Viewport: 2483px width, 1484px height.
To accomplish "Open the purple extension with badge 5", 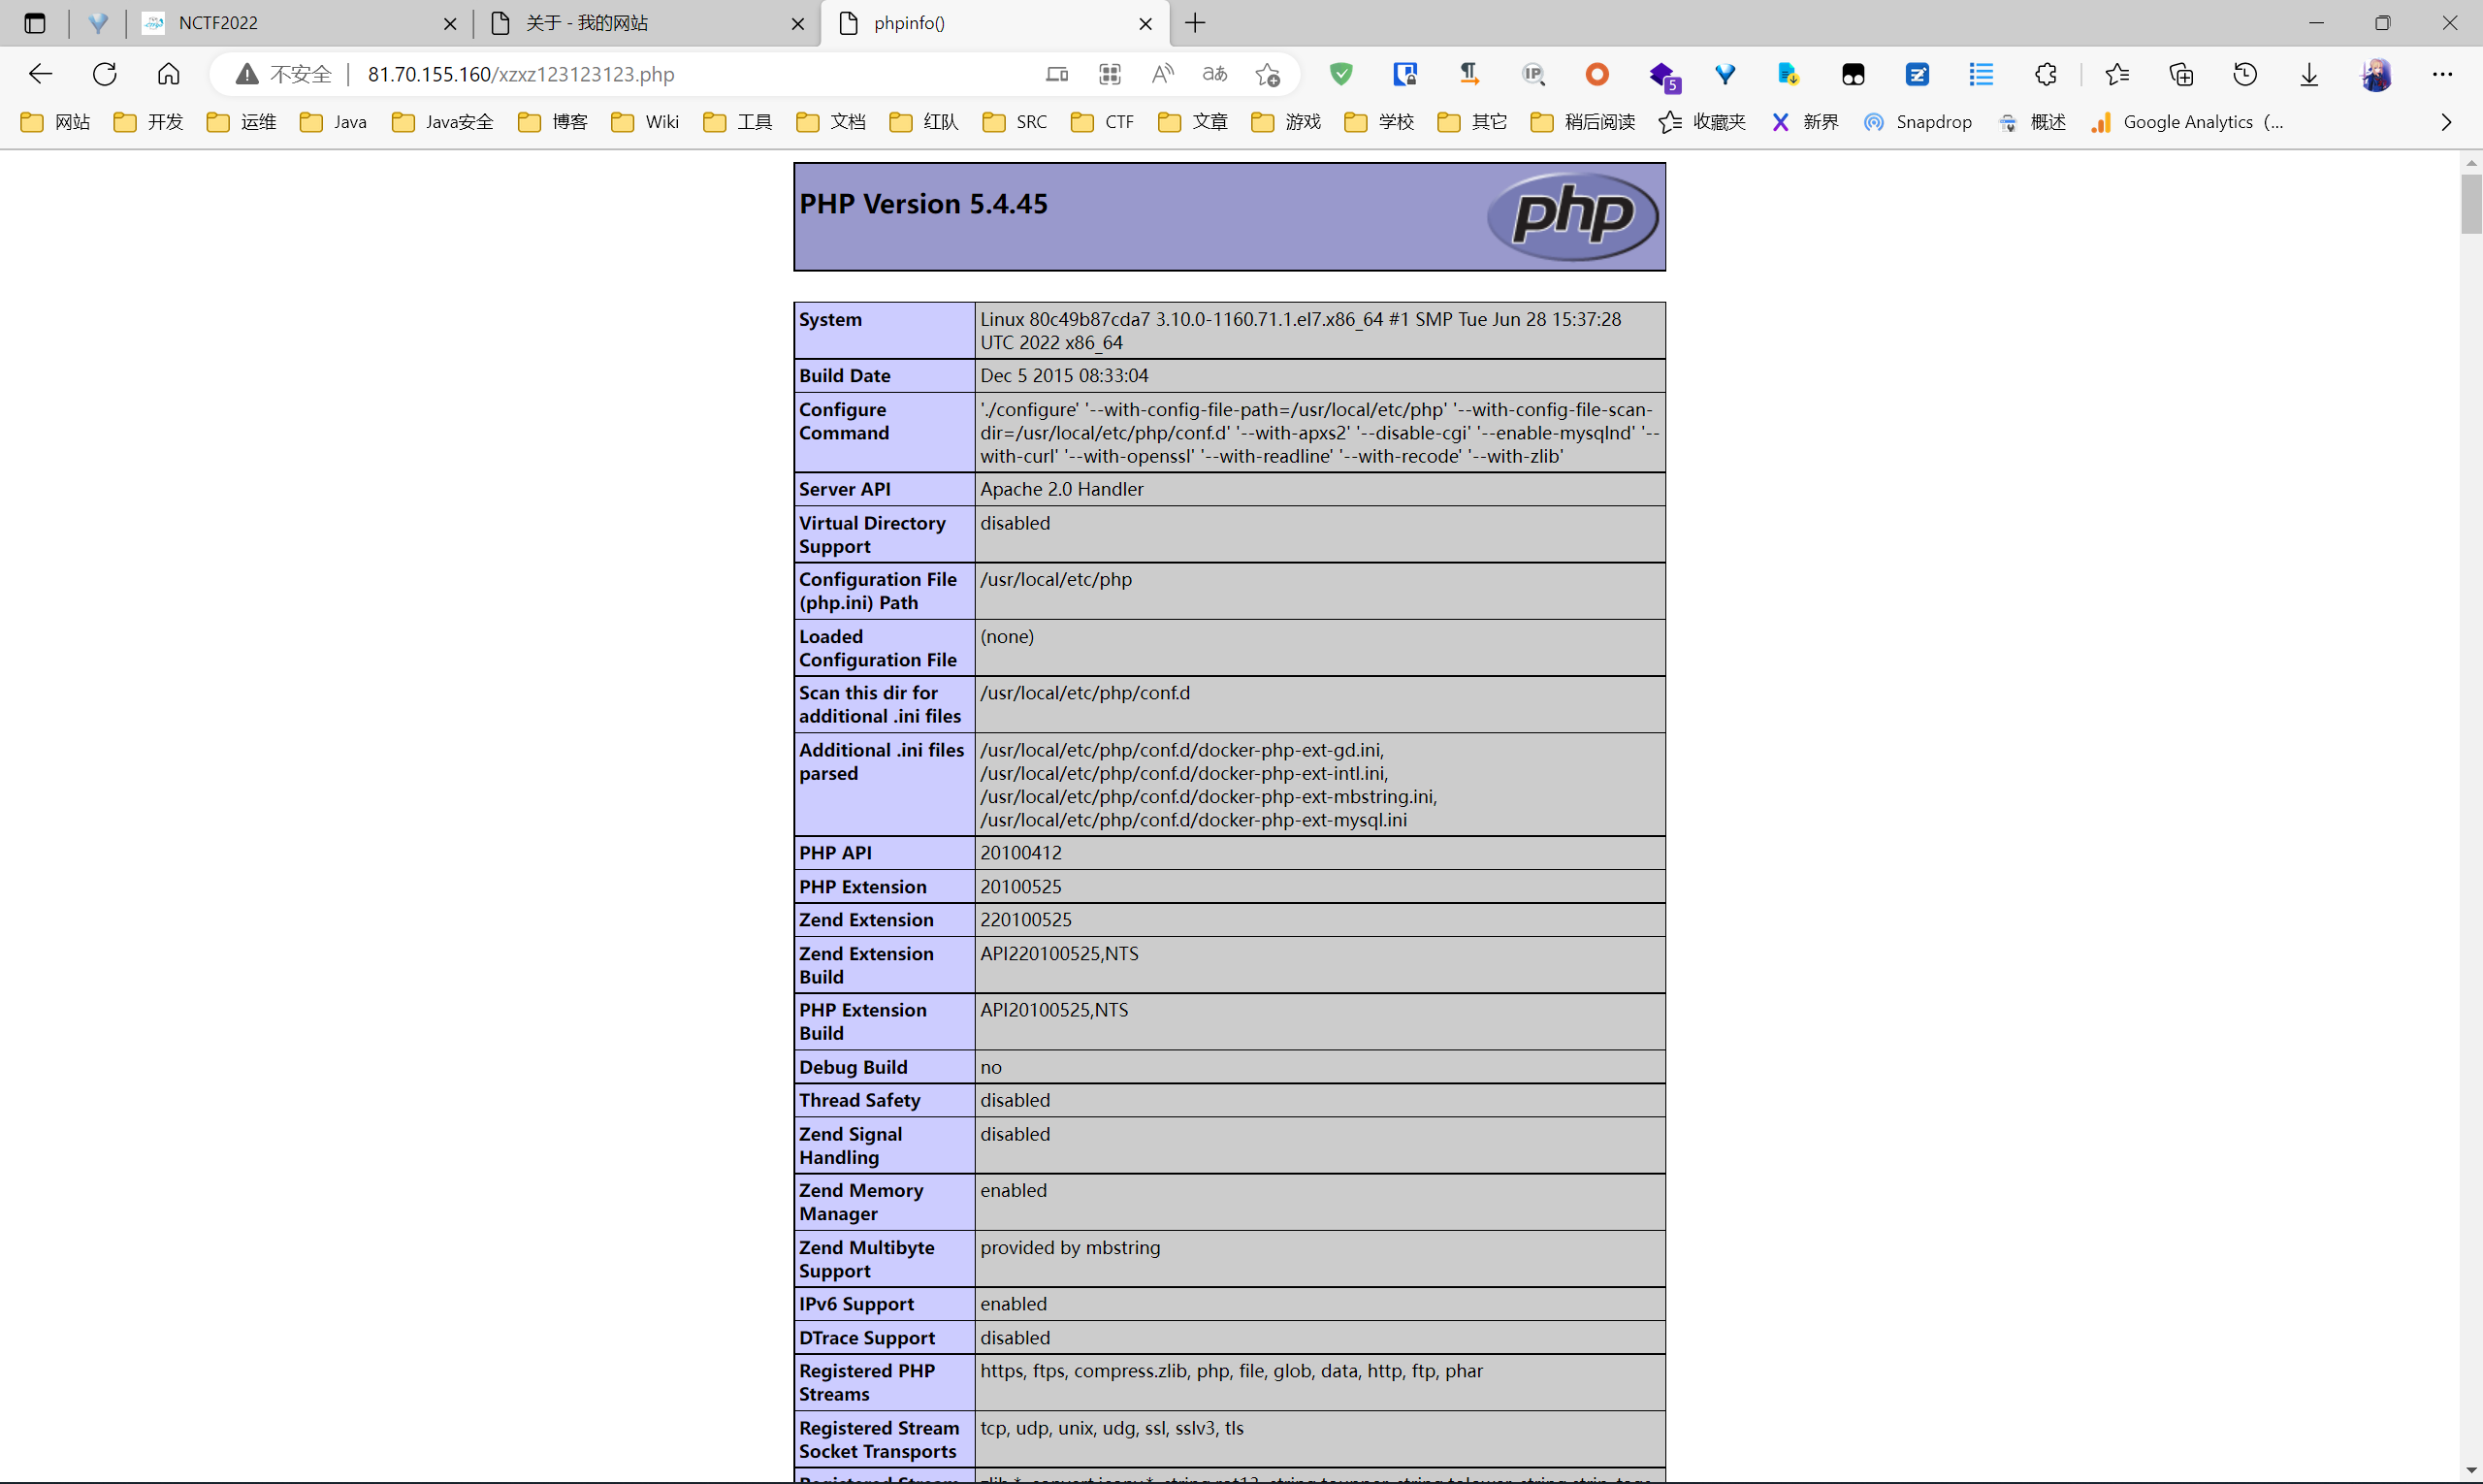I will point(1663,76).
